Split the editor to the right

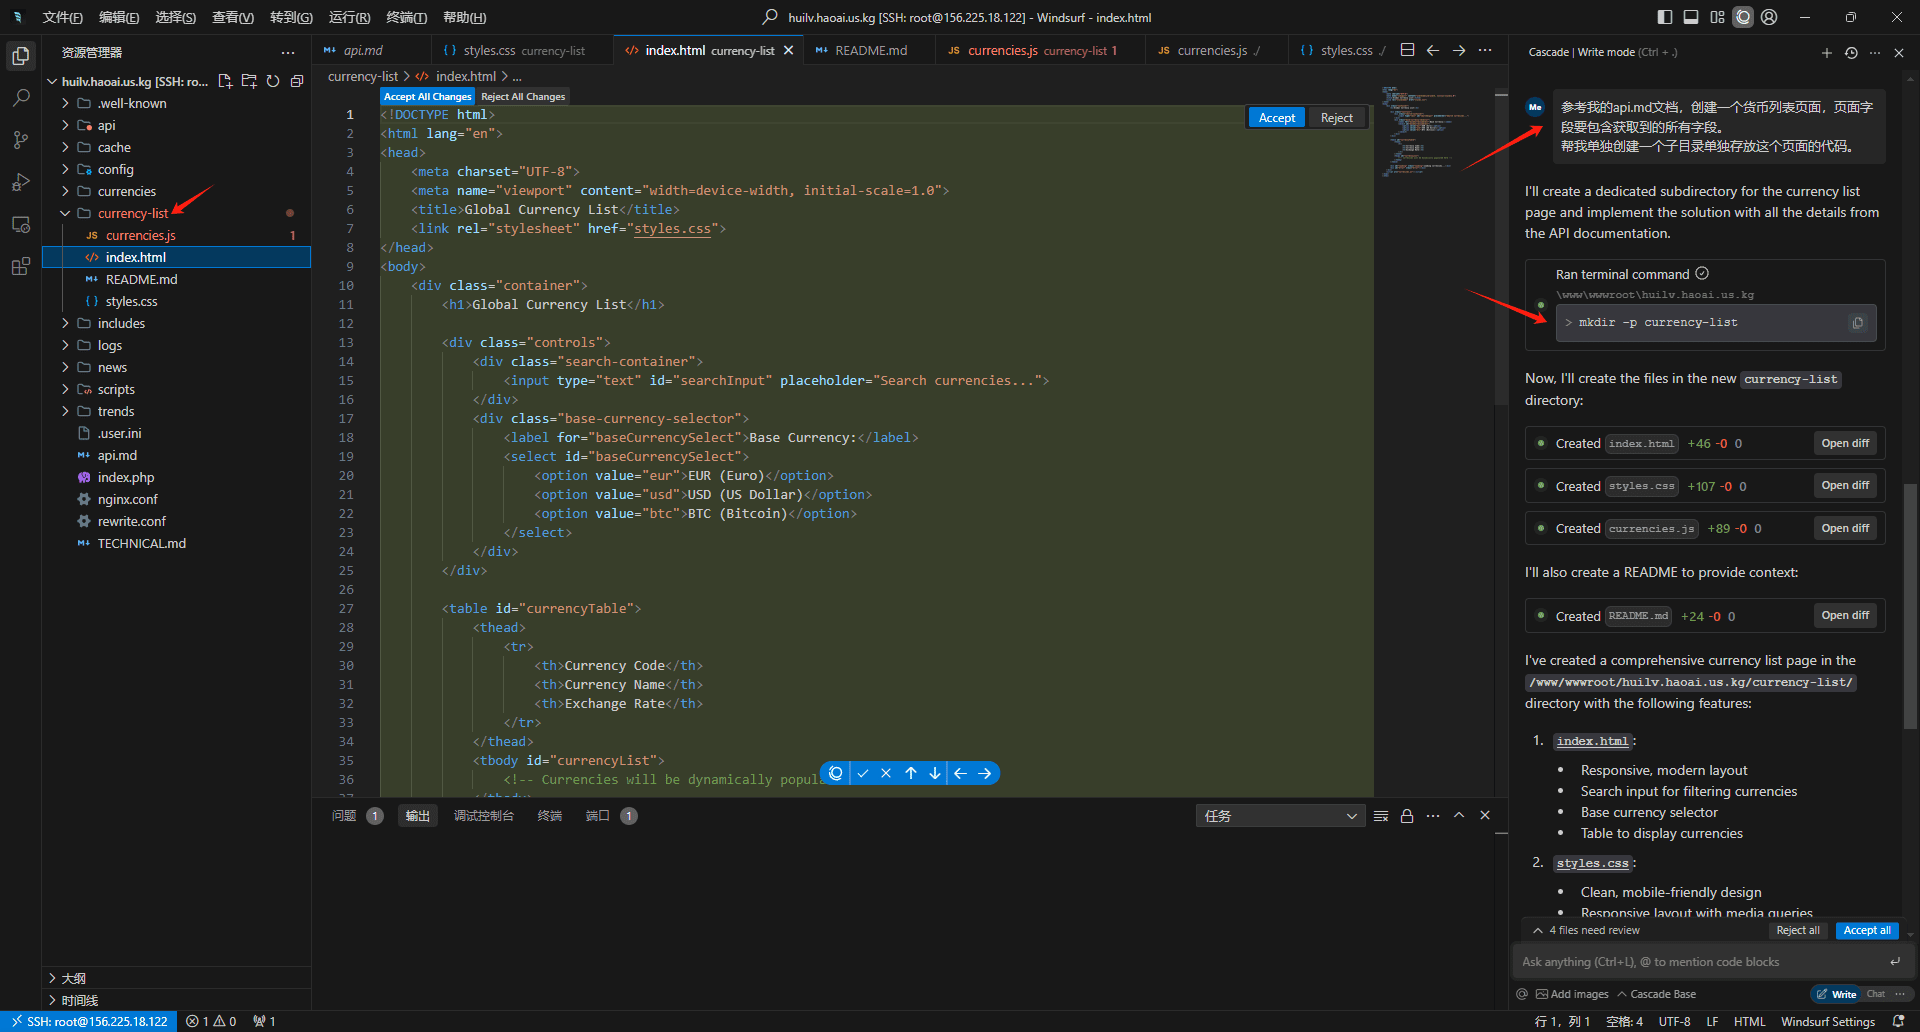pos(1408,50)
